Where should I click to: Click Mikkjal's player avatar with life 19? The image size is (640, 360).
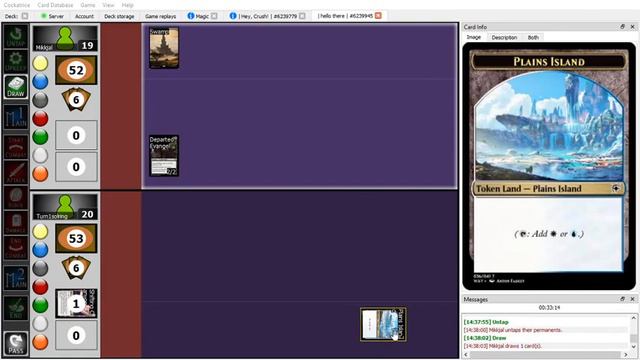(x=65, y=38)
